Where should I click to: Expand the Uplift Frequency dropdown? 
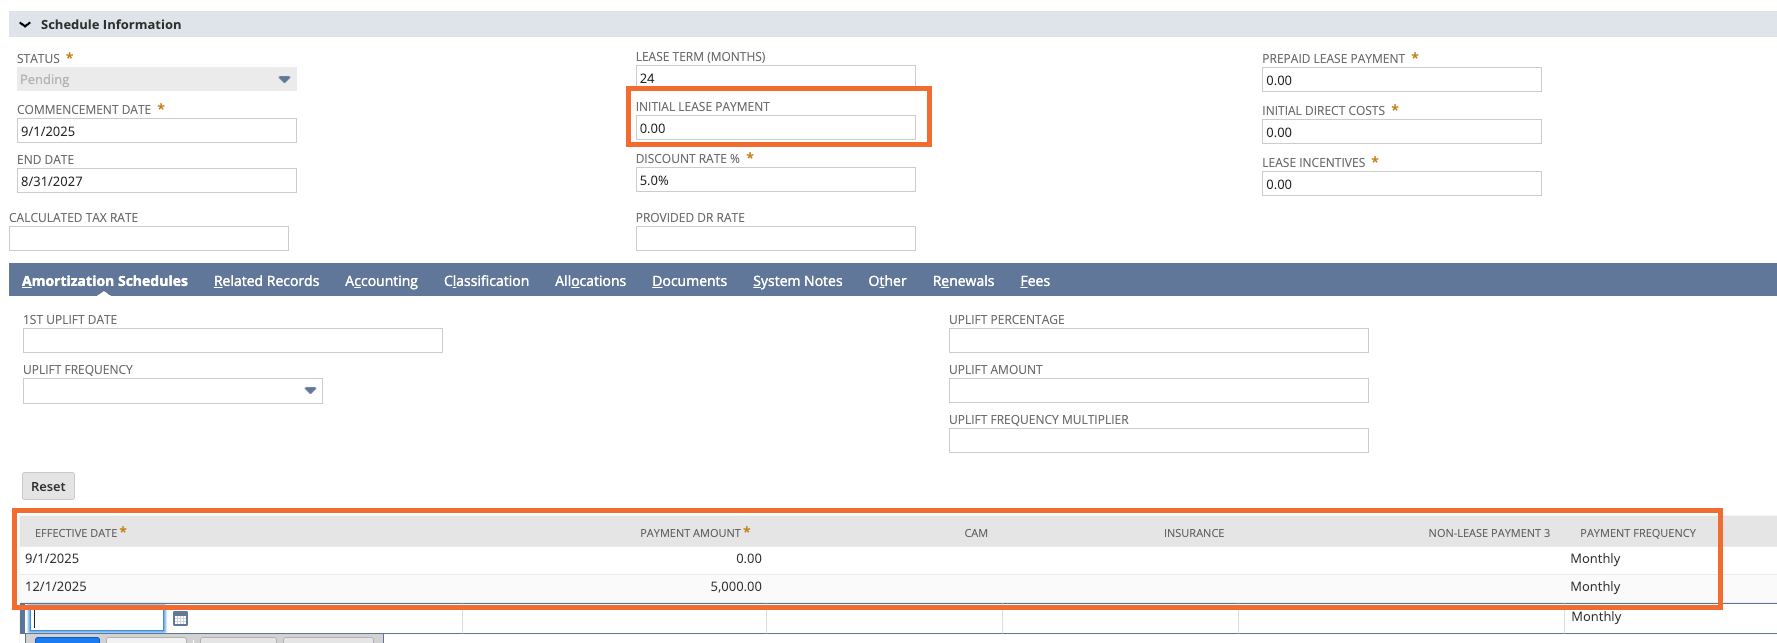(310, 391)
